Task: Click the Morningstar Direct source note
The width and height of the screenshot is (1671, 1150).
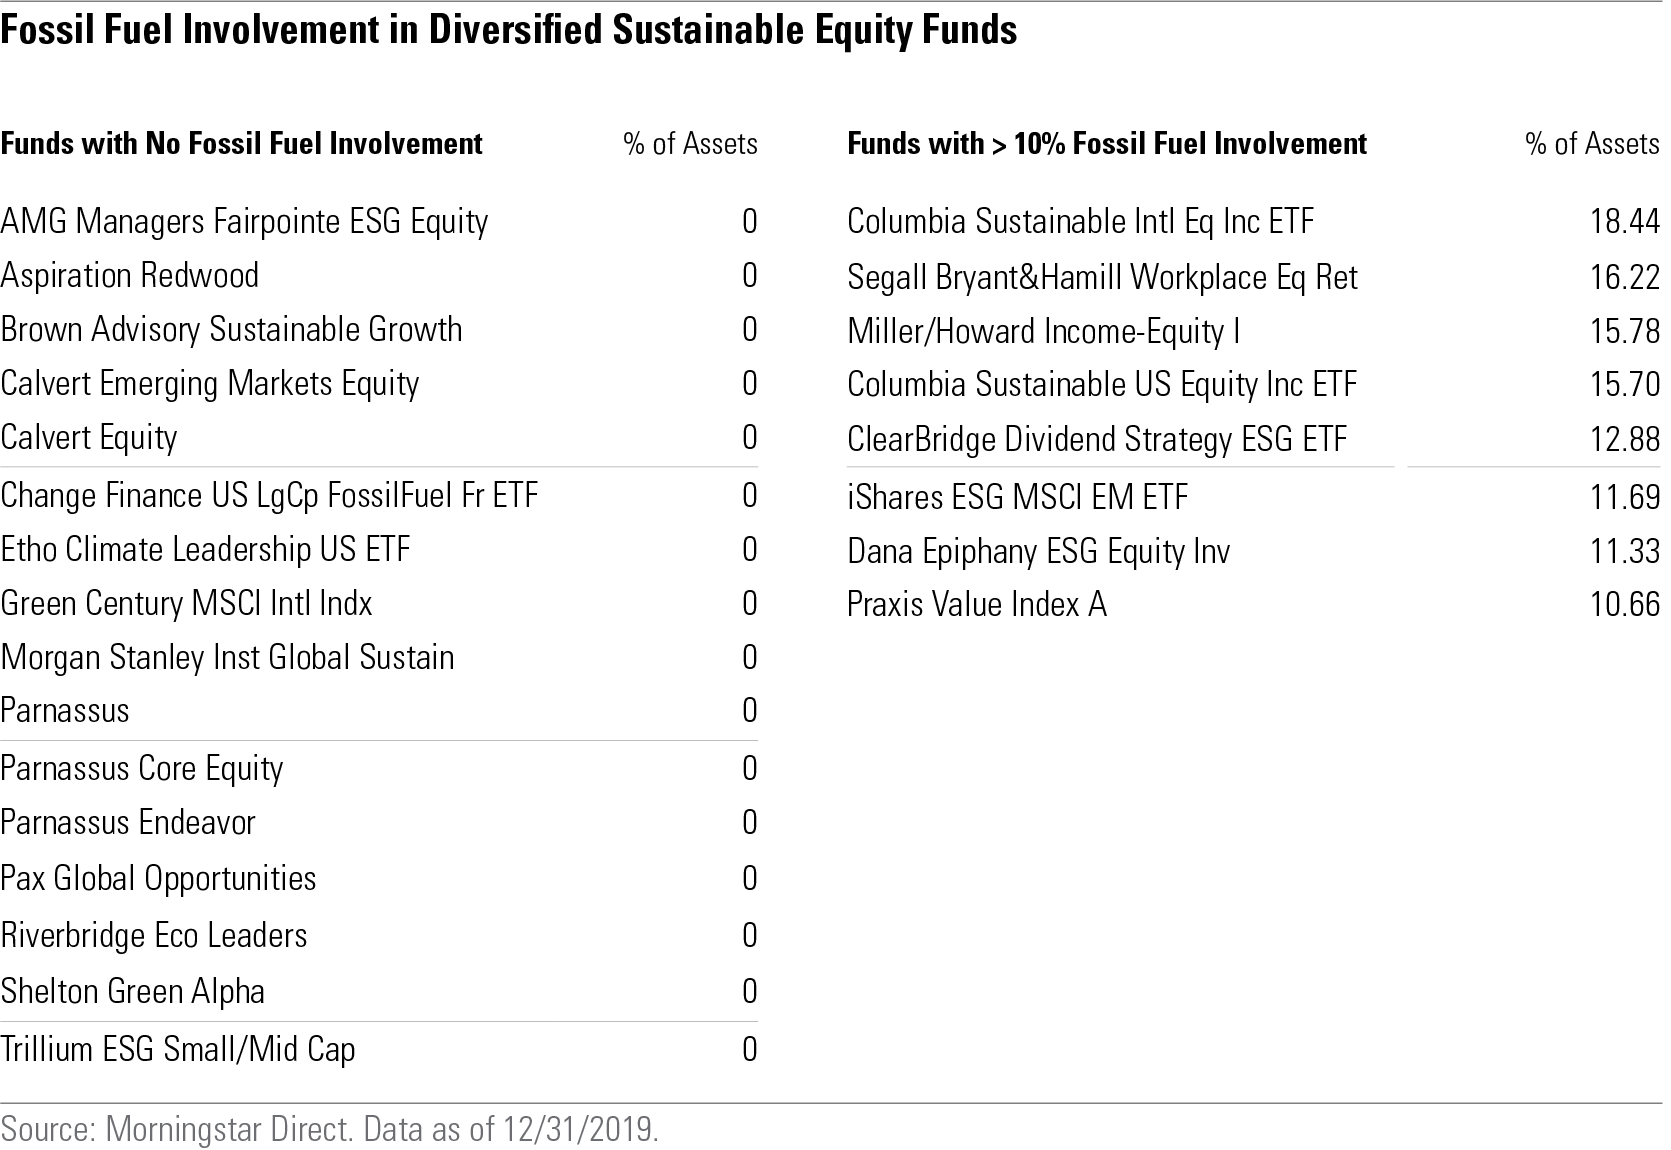Action: [330, 1129]
